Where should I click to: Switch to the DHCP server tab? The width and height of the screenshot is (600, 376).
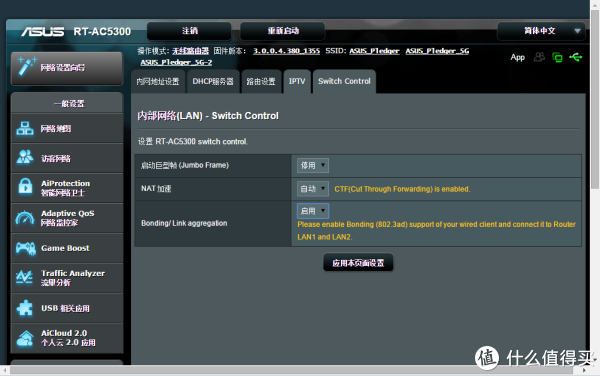pos(213,81)
